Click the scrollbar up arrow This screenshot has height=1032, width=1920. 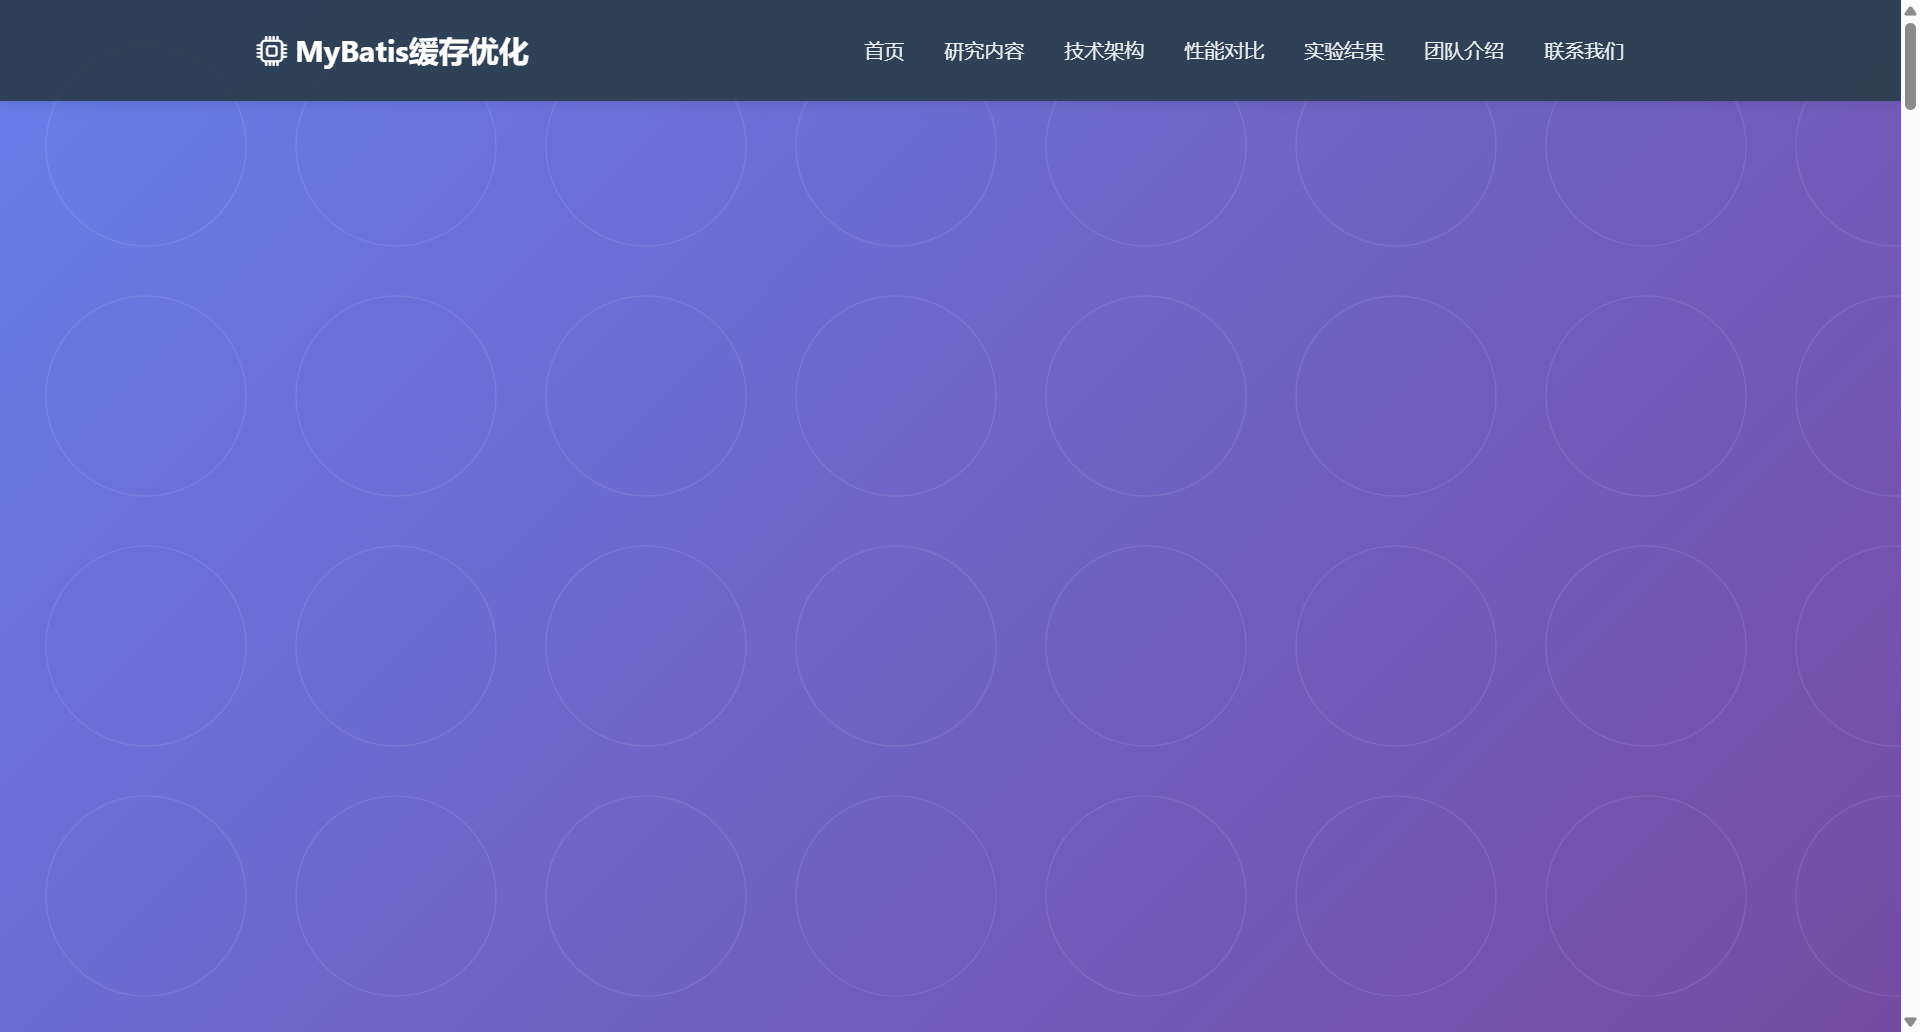[1910, 10]
